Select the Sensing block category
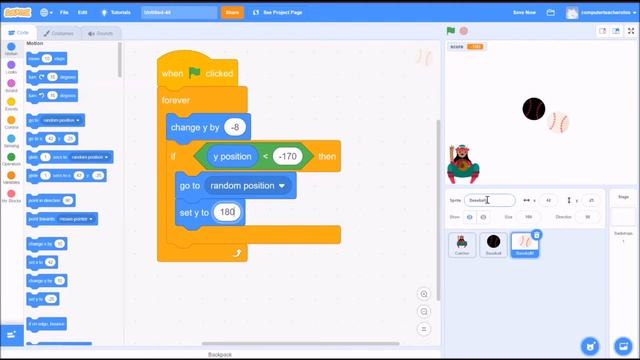Viewport: 640px width, 360px height. pos(11,141)
